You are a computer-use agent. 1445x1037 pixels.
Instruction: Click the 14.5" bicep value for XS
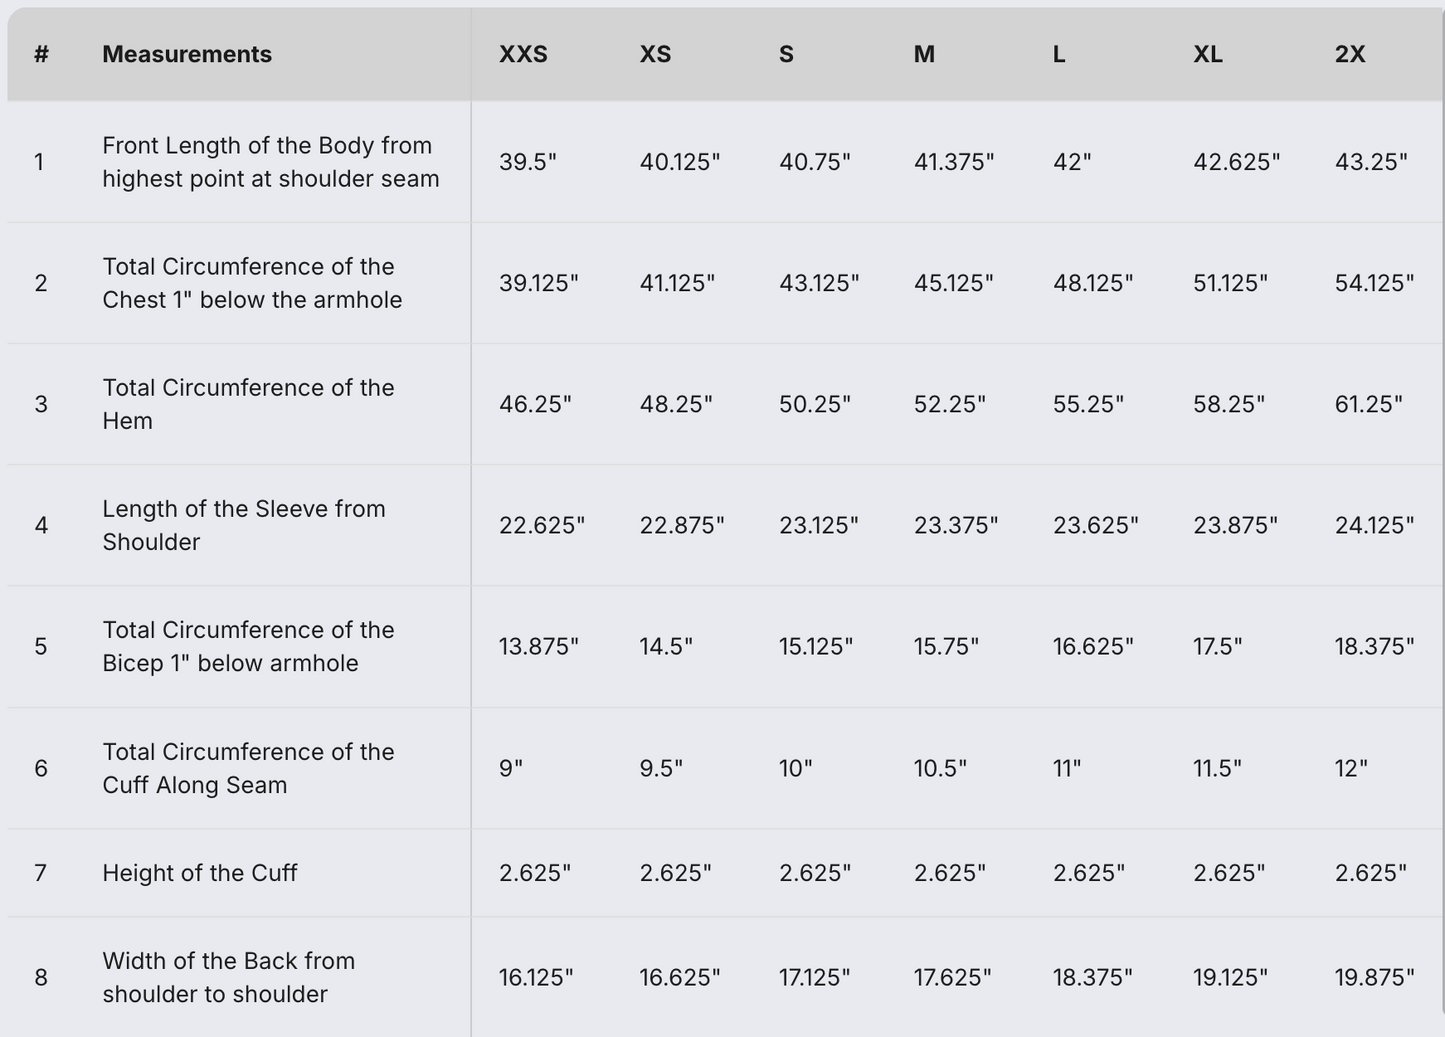(666, 646)
